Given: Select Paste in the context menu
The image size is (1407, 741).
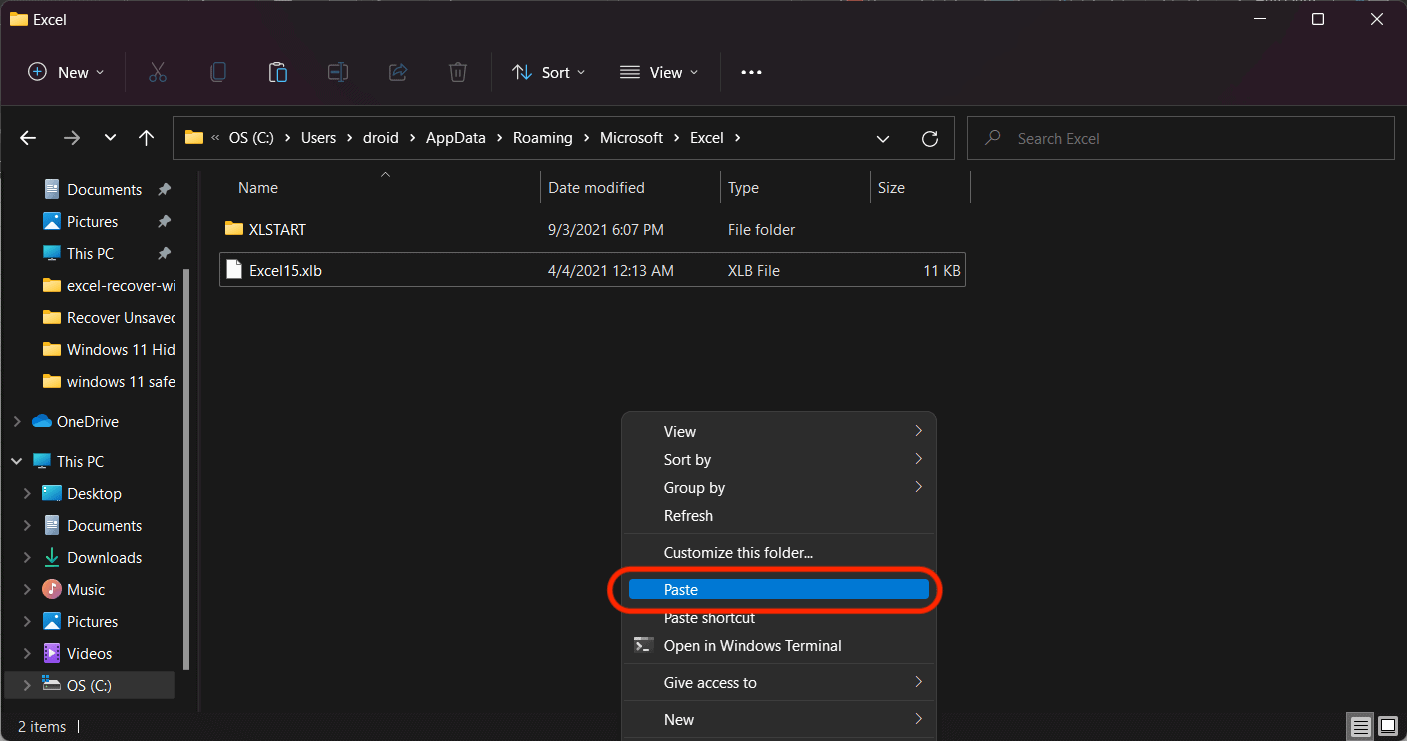Looking at the screenshot, I should (x=779, y=590).
